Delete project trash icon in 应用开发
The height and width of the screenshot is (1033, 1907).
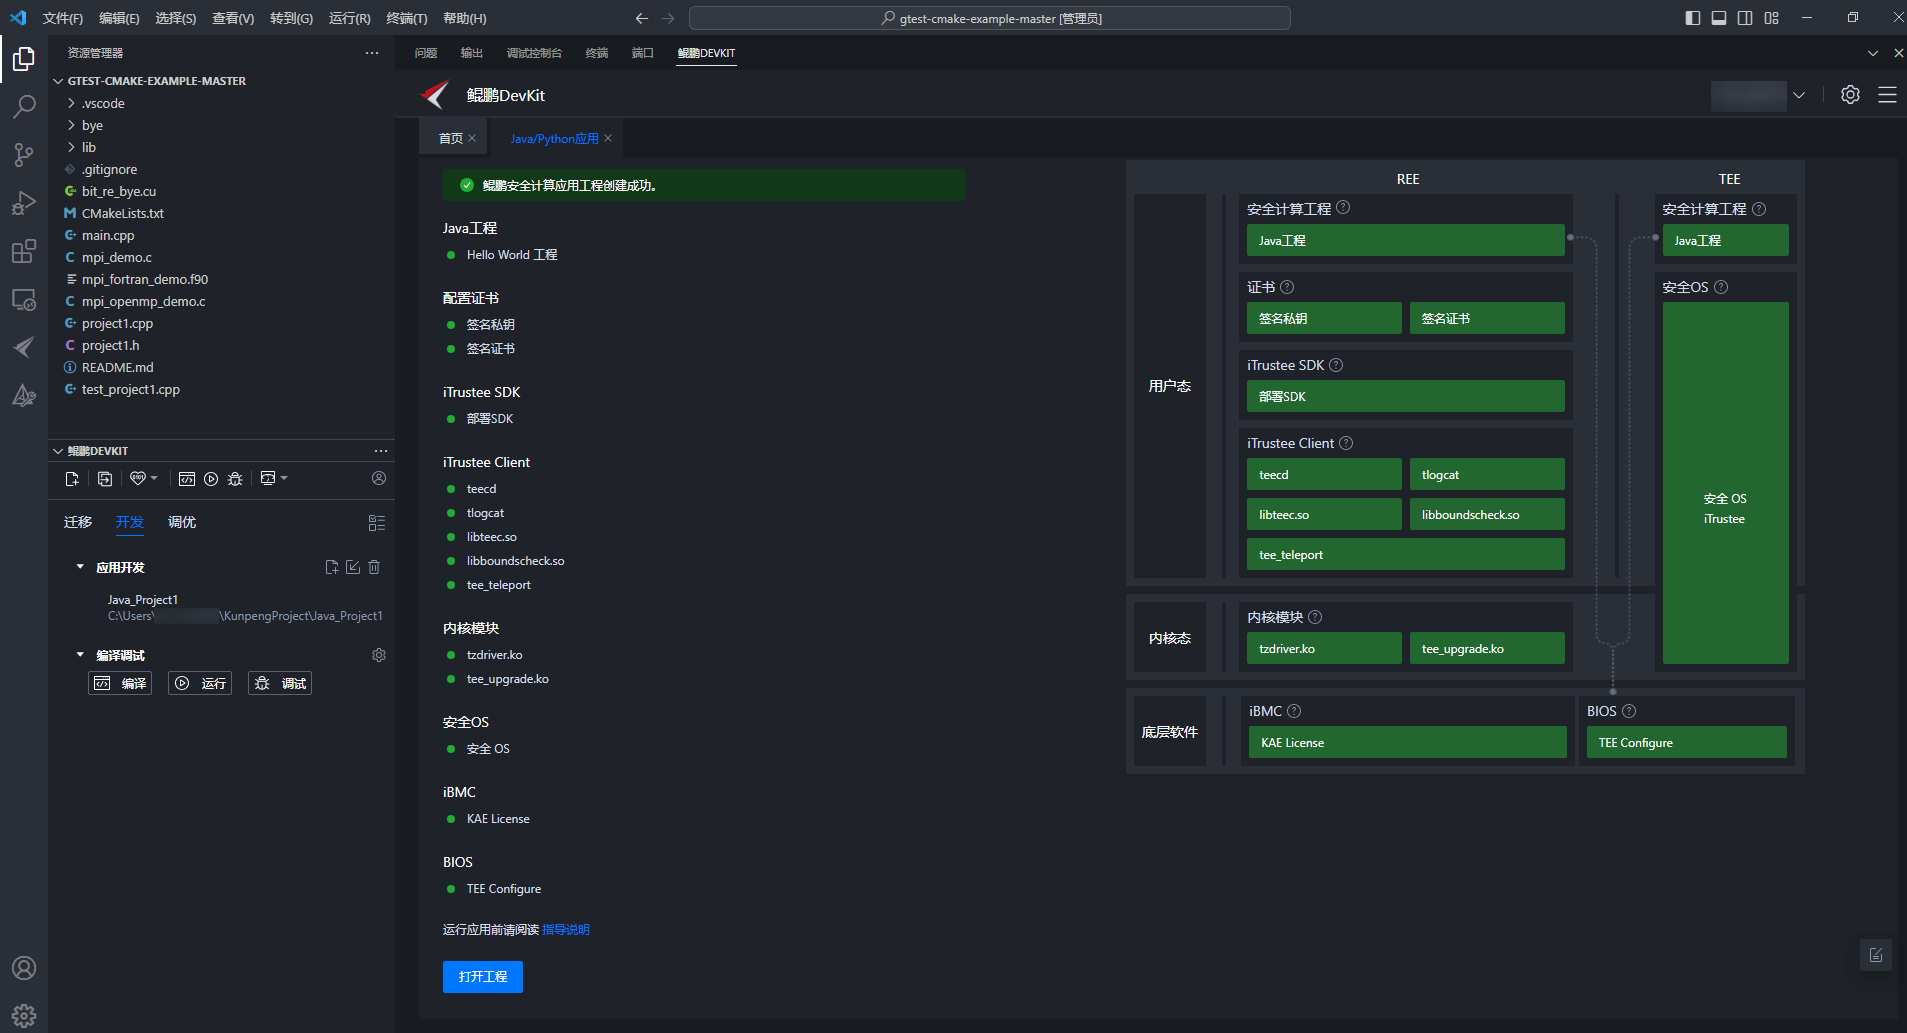coord(374,567)
